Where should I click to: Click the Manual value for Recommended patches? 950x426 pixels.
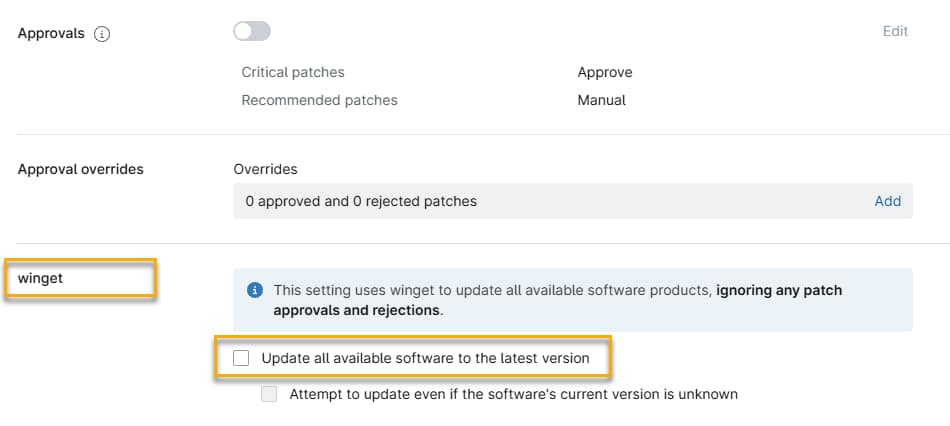[x=601, y=100]
